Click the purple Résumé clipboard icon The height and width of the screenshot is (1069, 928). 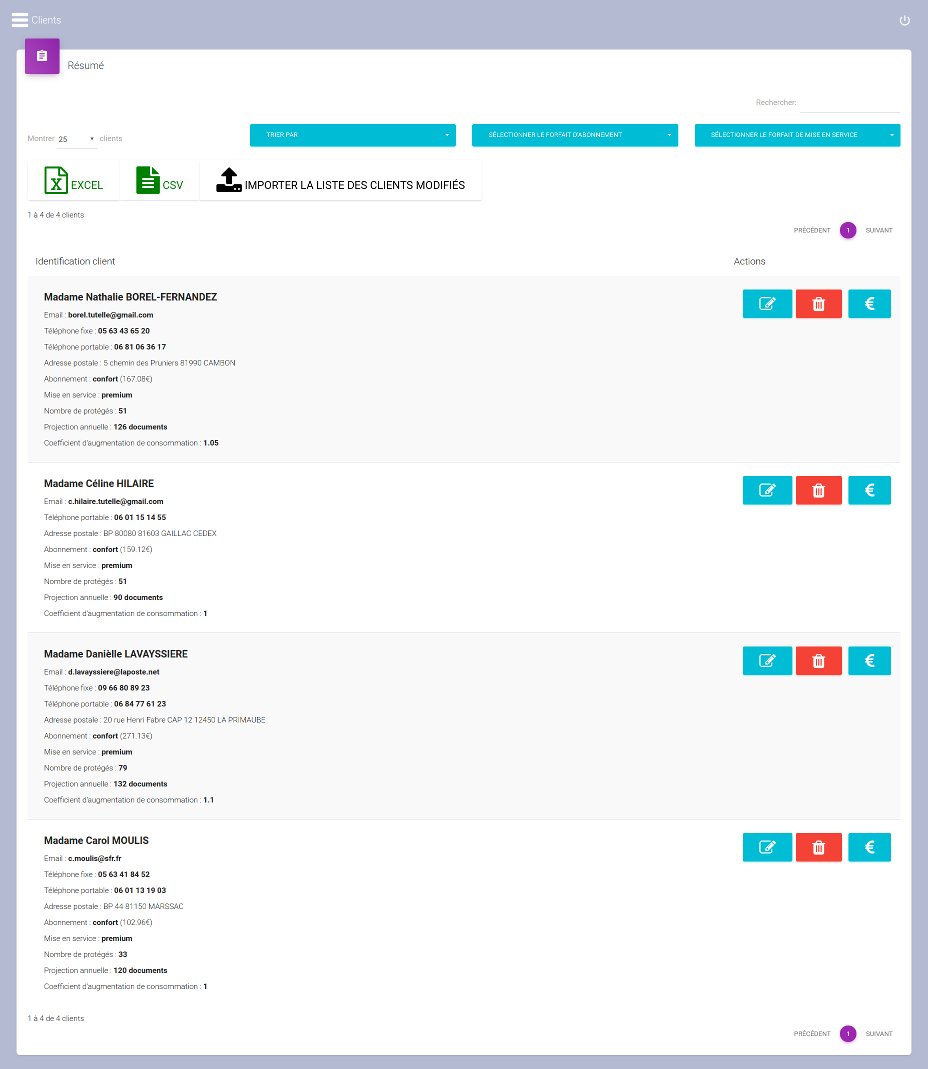[x=42, y=56]
